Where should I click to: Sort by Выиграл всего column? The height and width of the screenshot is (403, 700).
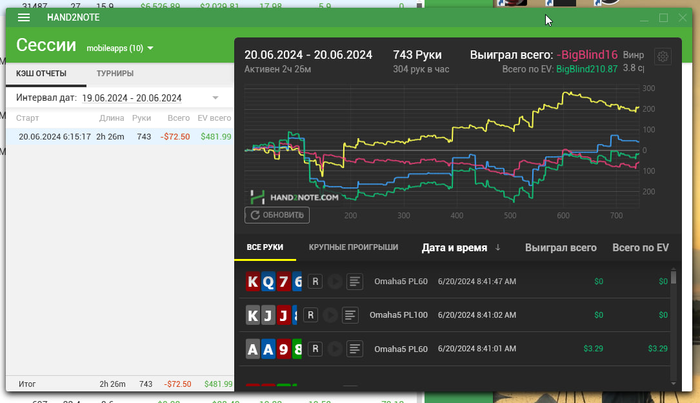pyautogui.click(x=561, y=248)
